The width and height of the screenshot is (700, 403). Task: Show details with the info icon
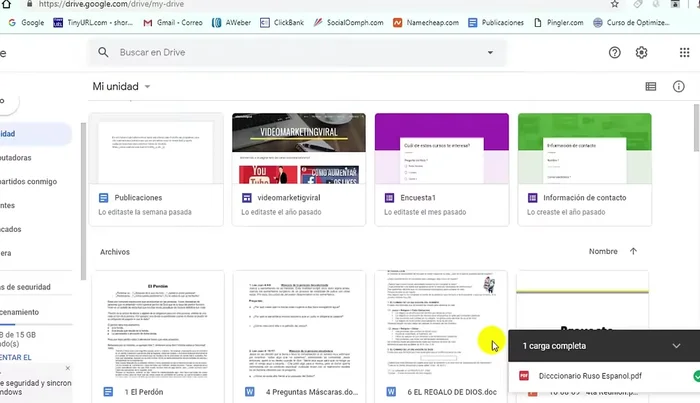[679, 87]
